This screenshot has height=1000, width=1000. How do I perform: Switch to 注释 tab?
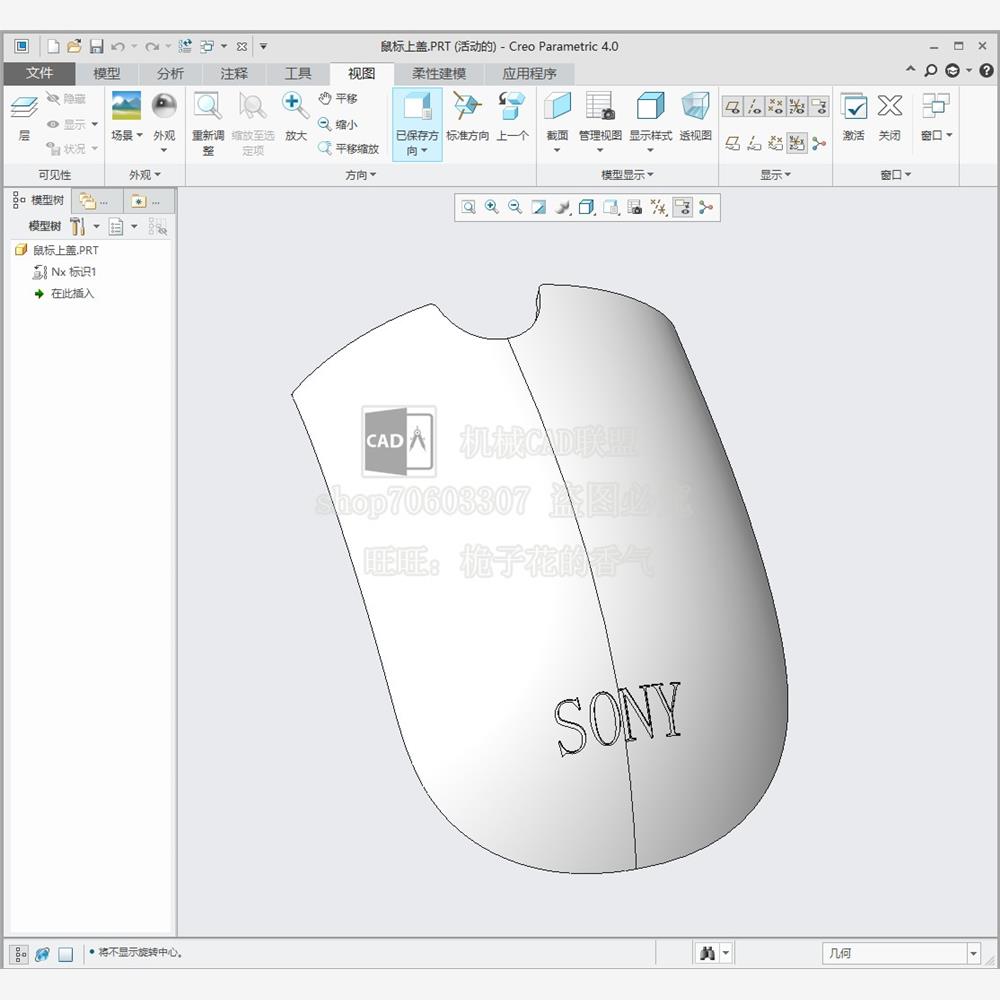pyautogui.click(x=234, y=74)
